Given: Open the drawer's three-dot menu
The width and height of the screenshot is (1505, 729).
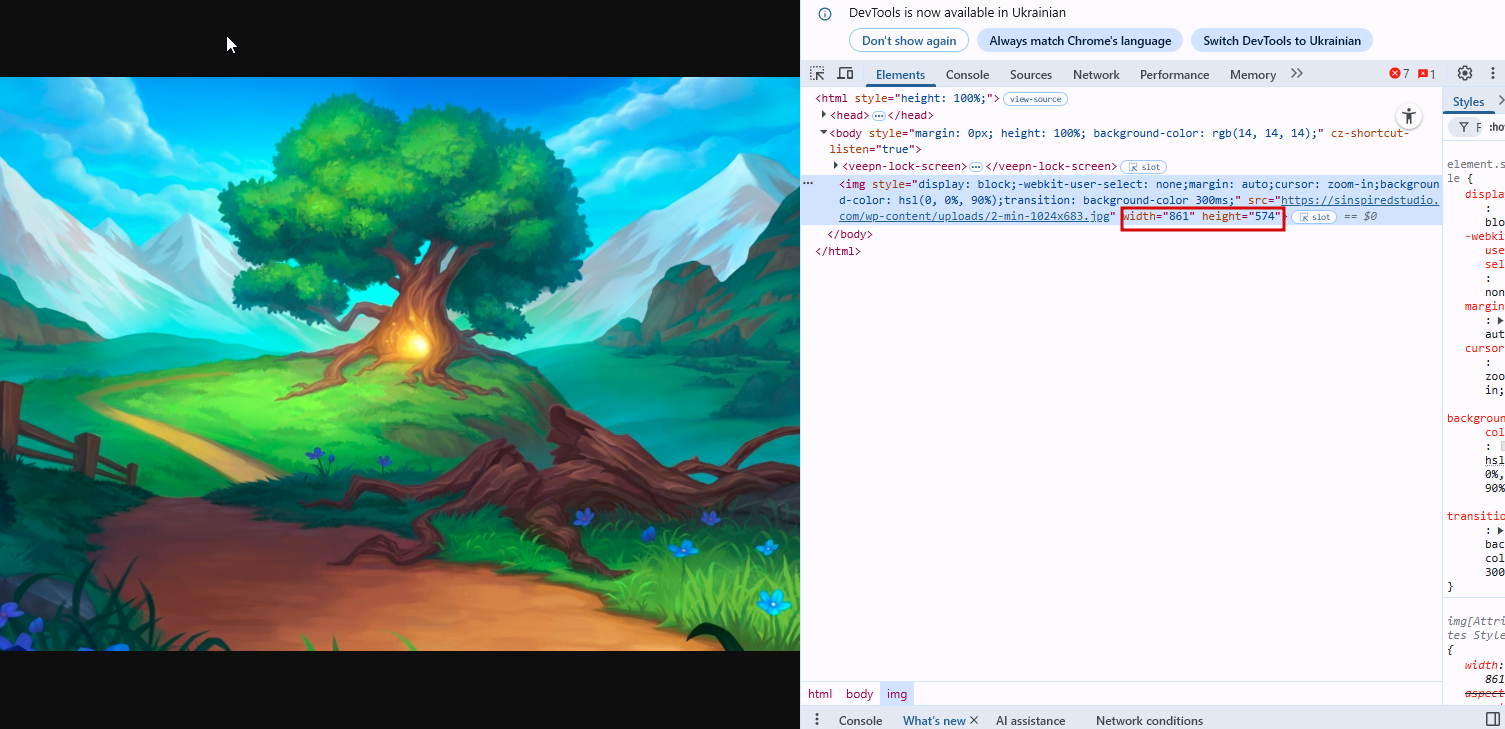Looking at the screenshot, I should click(x=817, y=720).
